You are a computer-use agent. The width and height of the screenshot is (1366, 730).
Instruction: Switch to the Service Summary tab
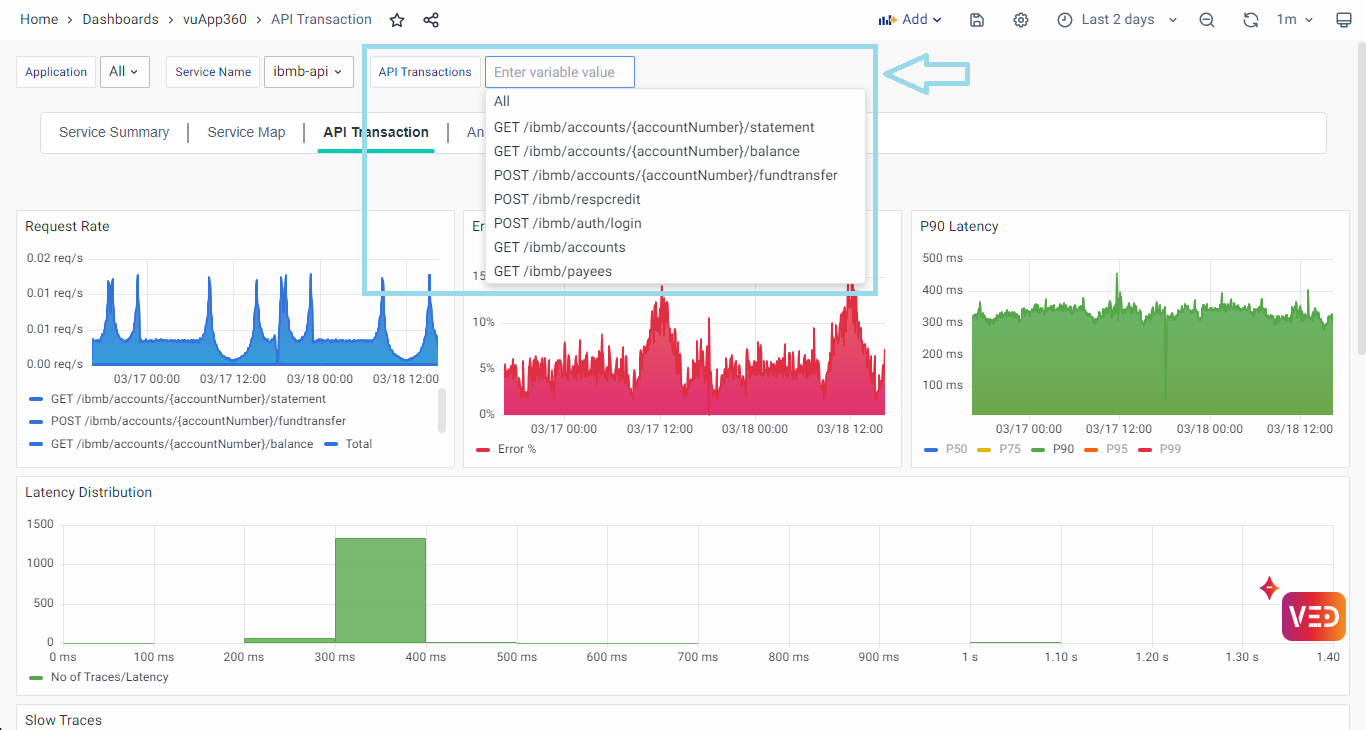[x=114, y=132]
